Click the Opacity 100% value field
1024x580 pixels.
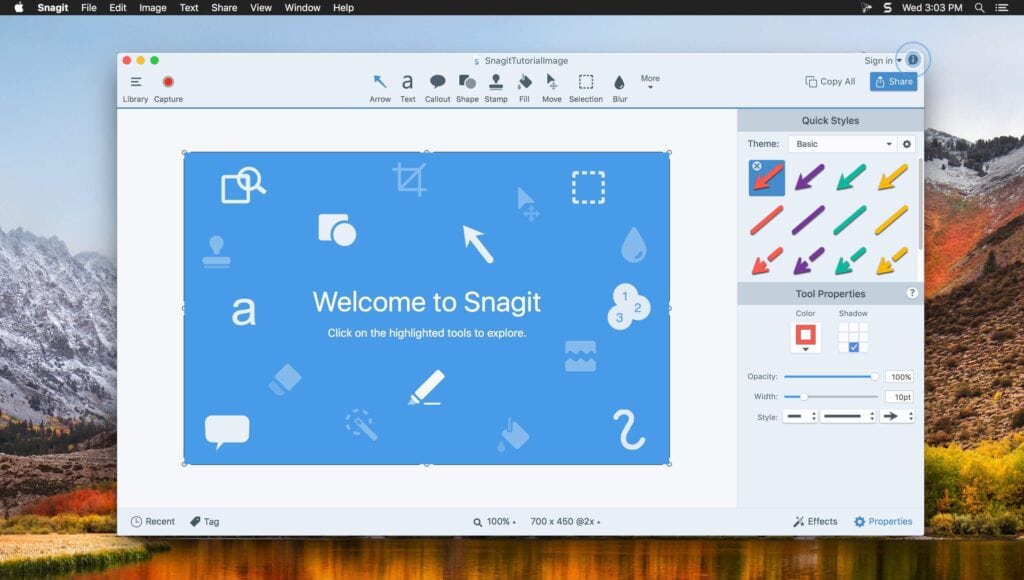[x=900, y=377]
